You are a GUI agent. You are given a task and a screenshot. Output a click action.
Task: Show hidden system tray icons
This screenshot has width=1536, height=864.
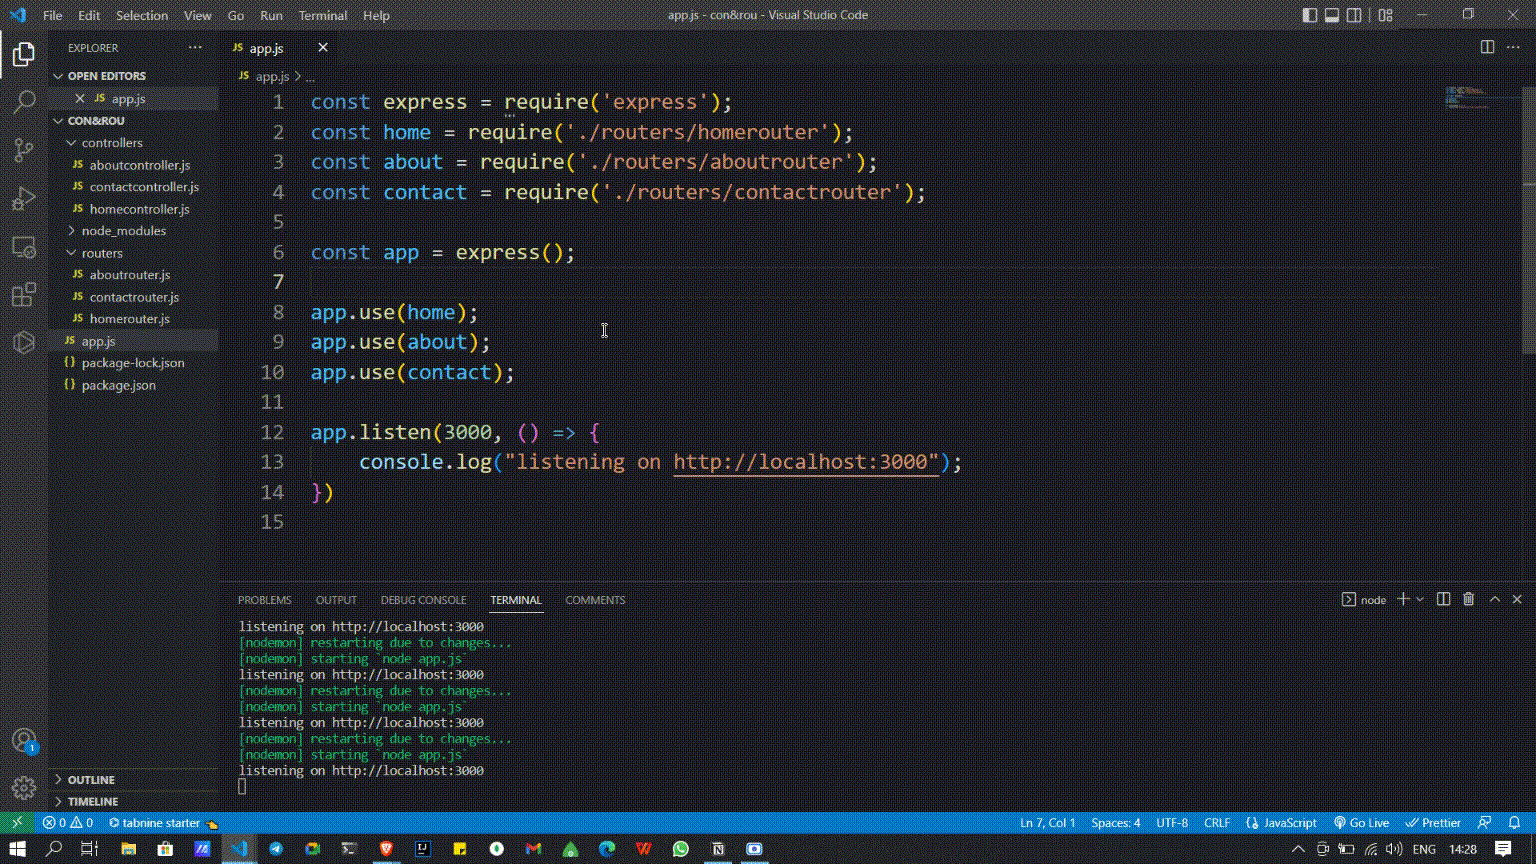pos(1298,849)
